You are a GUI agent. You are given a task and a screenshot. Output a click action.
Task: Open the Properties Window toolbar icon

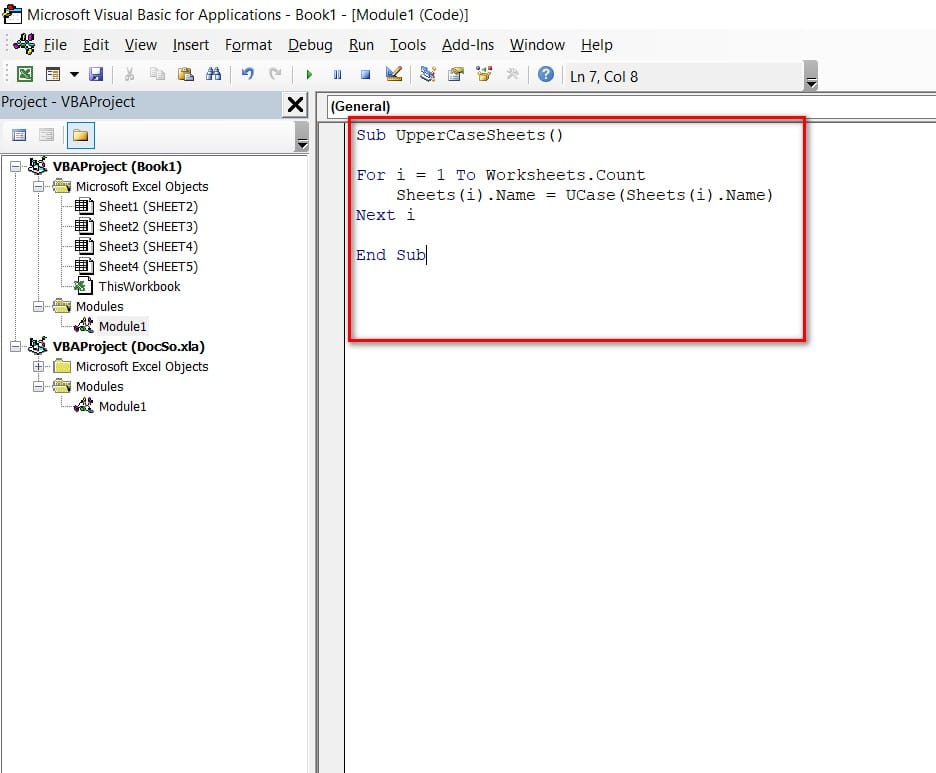[x=456, y=74]
